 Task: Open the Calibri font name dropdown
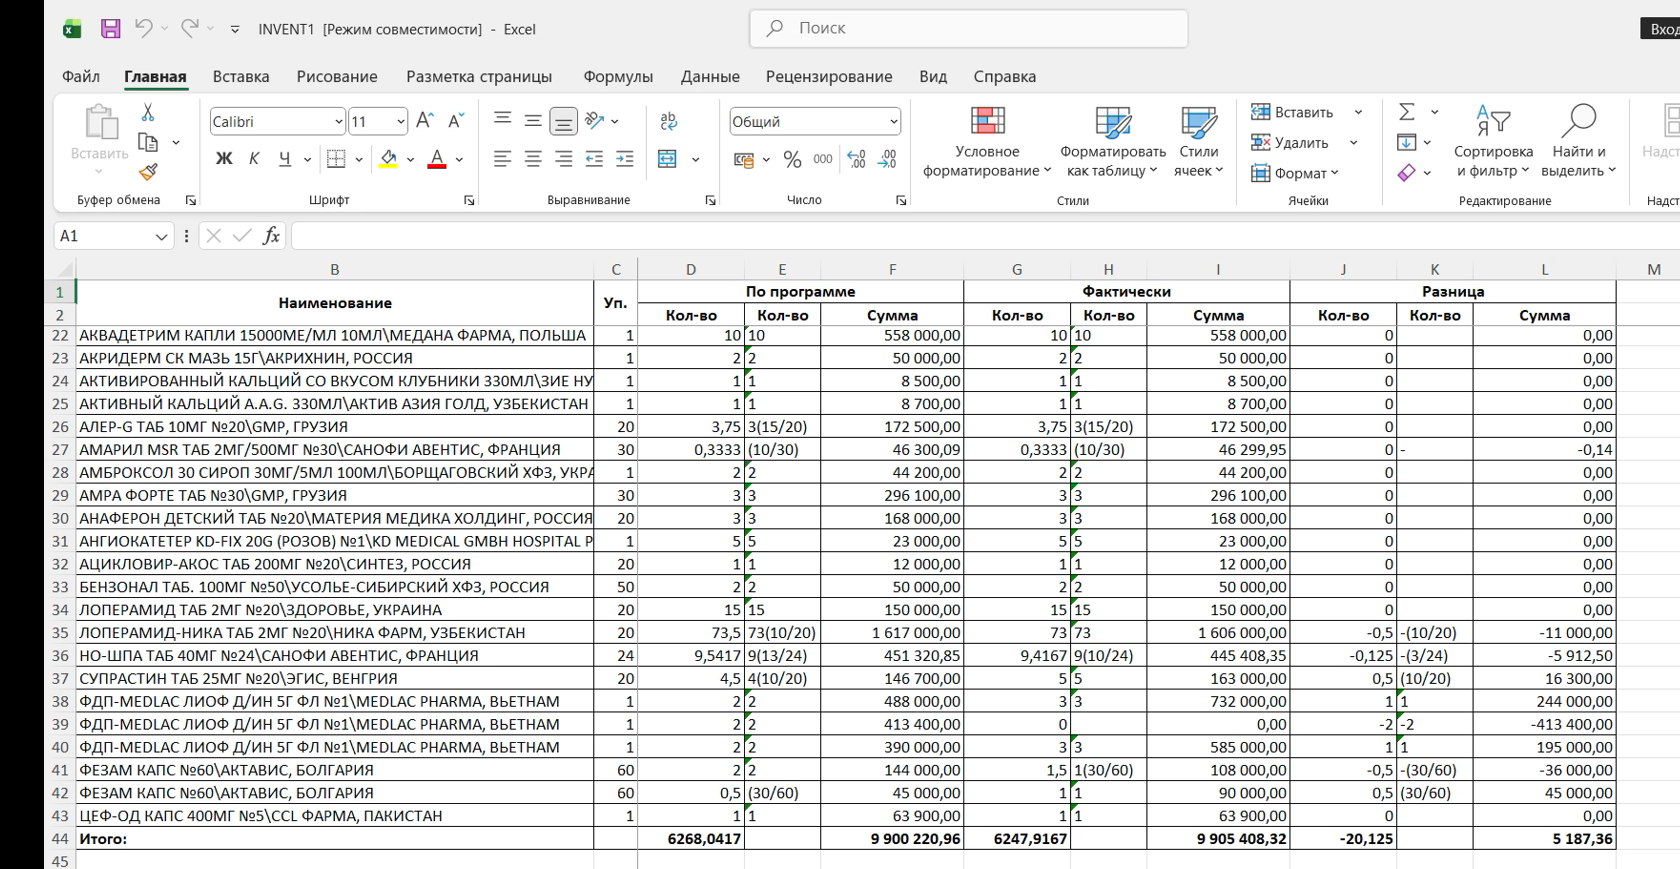[x=338, y=122]
